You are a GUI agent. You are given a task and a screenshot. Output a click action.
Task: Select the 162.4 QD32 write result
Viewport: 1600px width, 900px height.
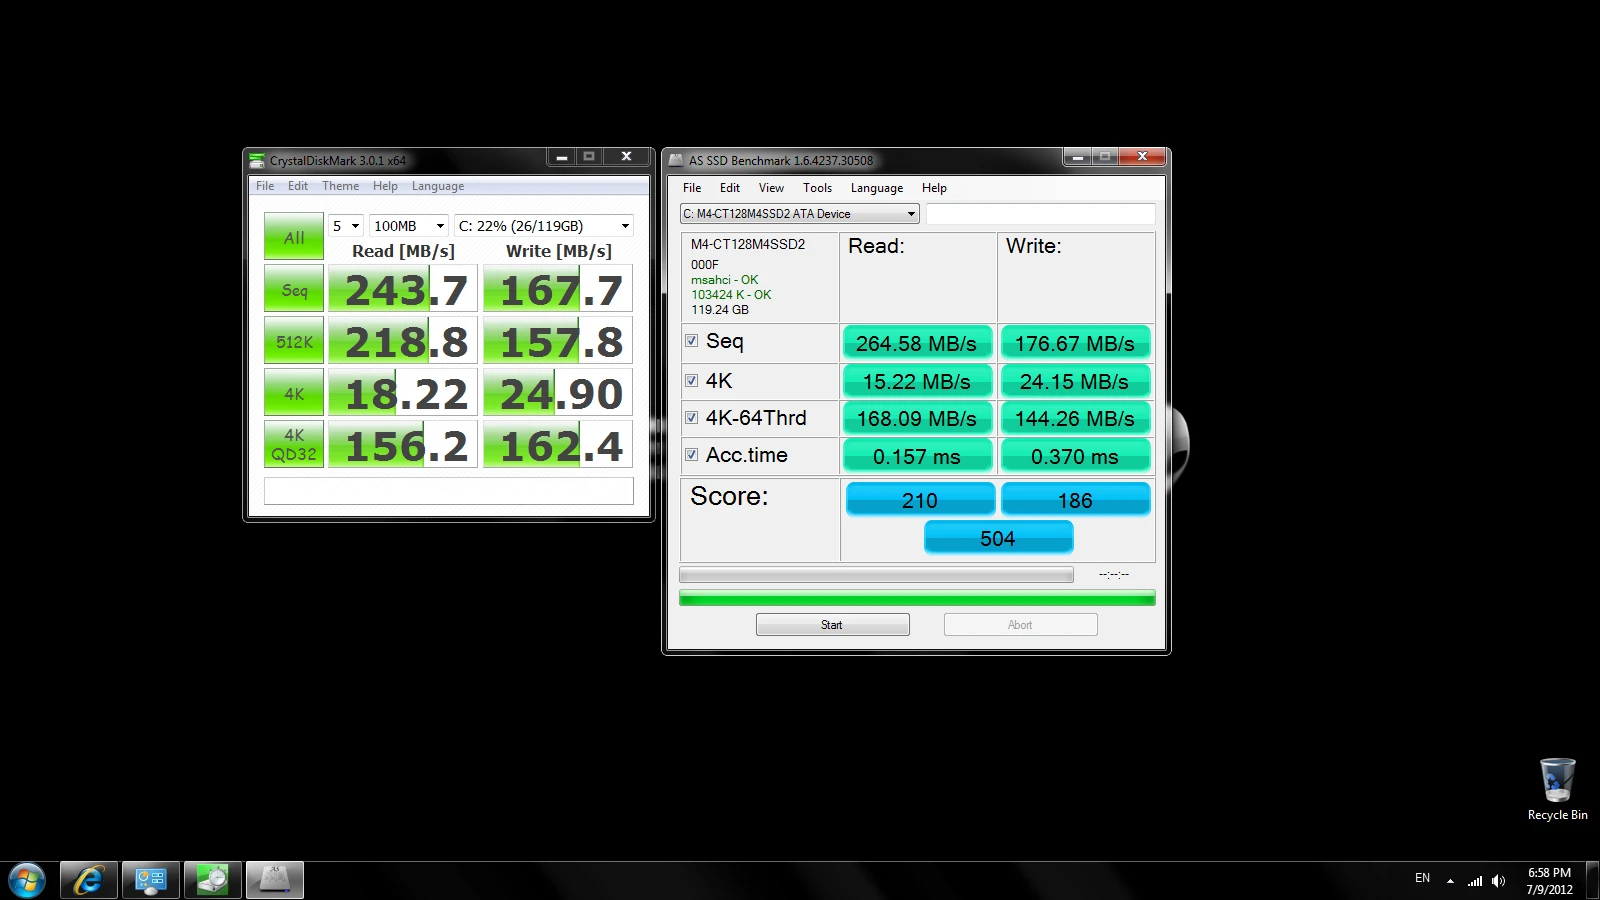pos(558,445)
